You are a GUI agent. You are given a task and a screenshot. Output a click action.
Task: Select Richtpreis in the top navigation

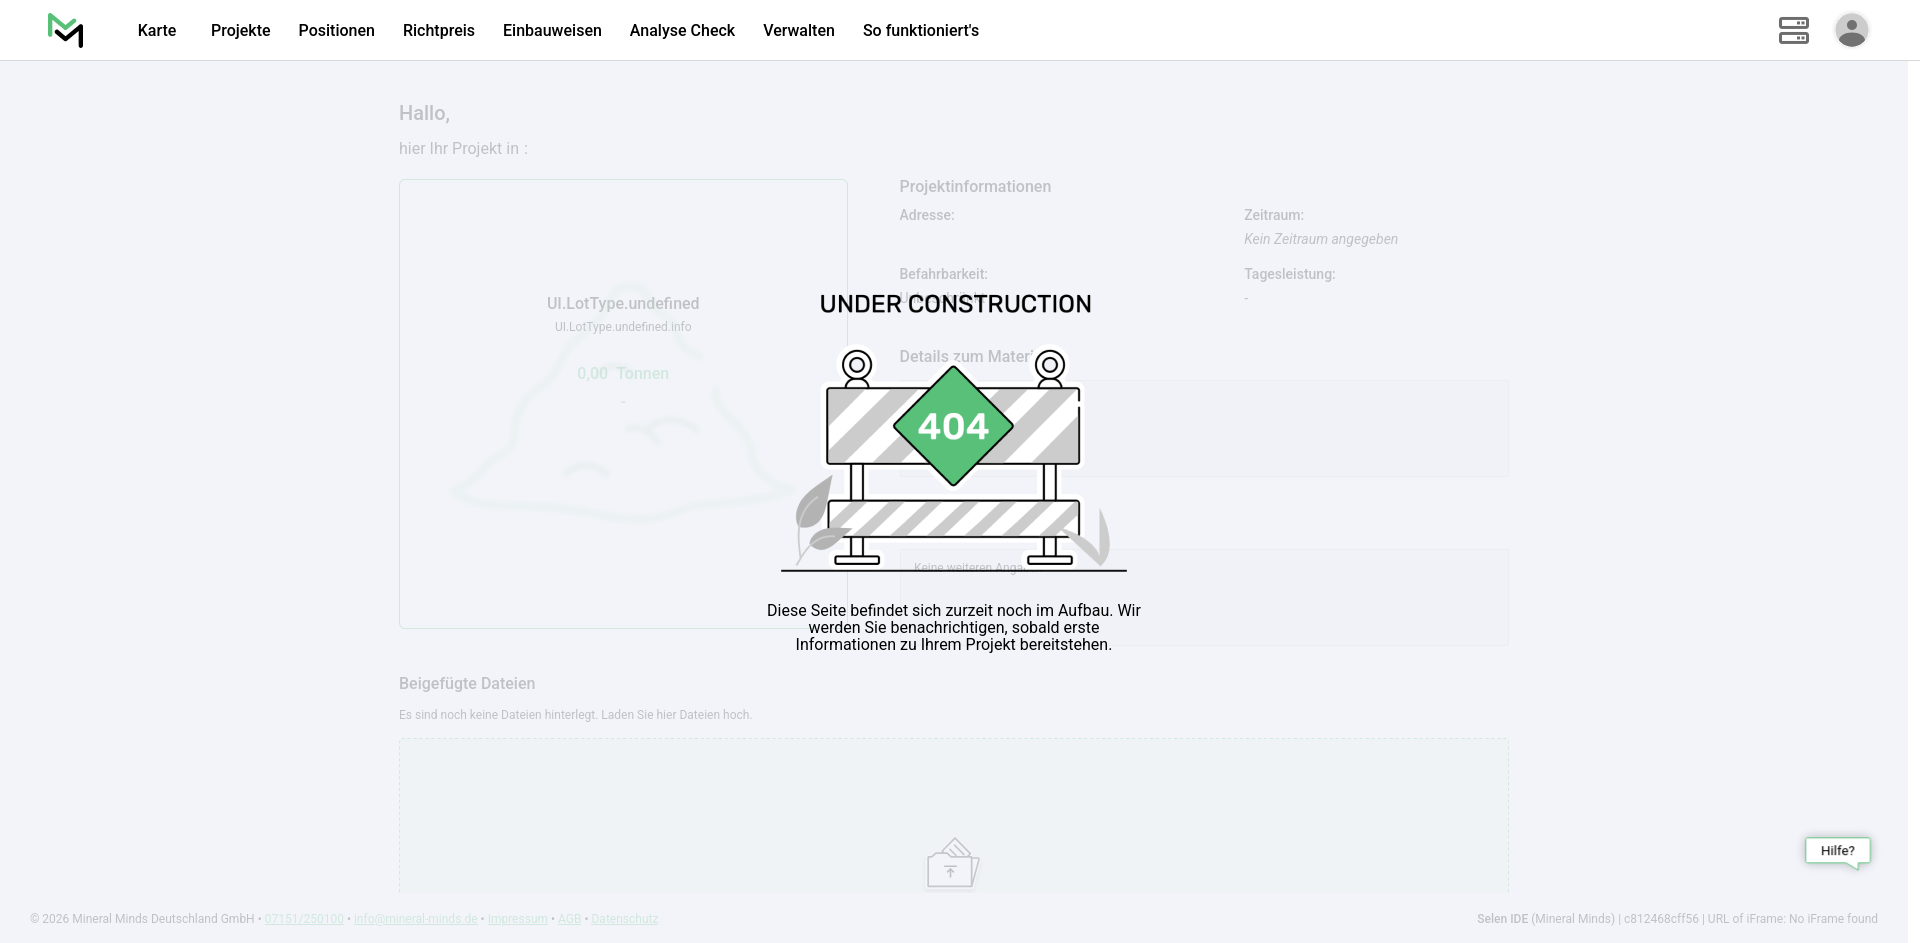point(438,30)
